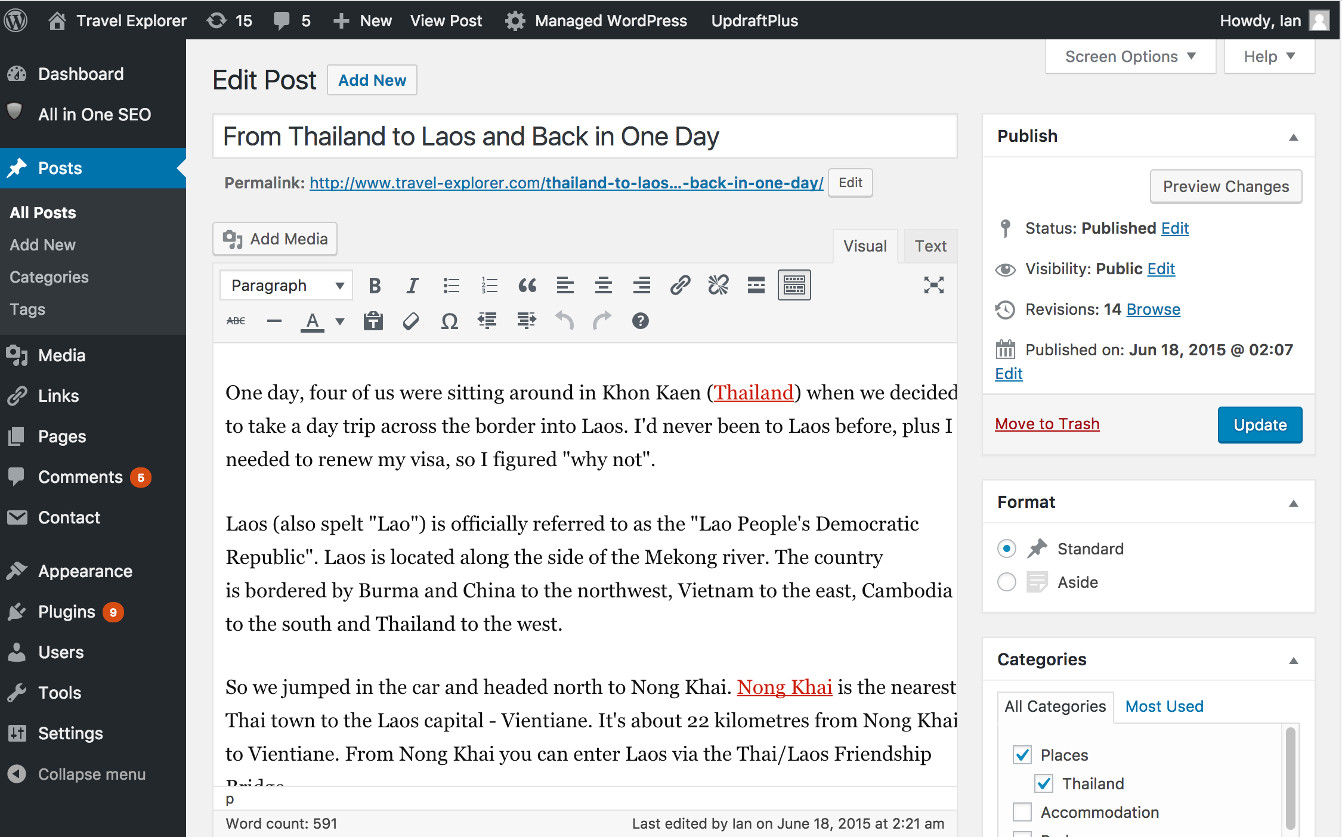Open the Appearance menu

(93, 571)
